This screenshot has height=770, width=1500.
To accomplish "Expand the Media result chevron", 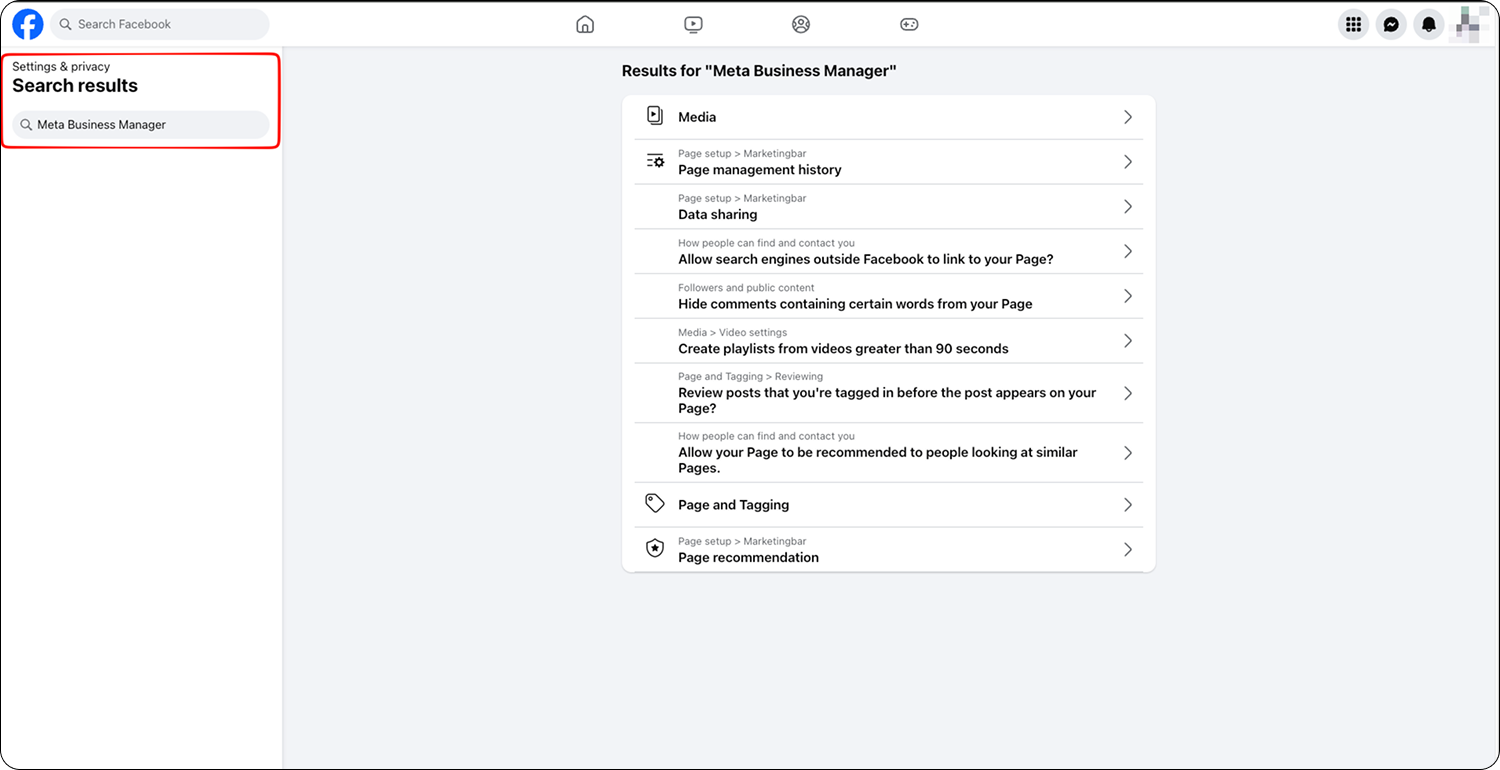I will point(1128,117).
